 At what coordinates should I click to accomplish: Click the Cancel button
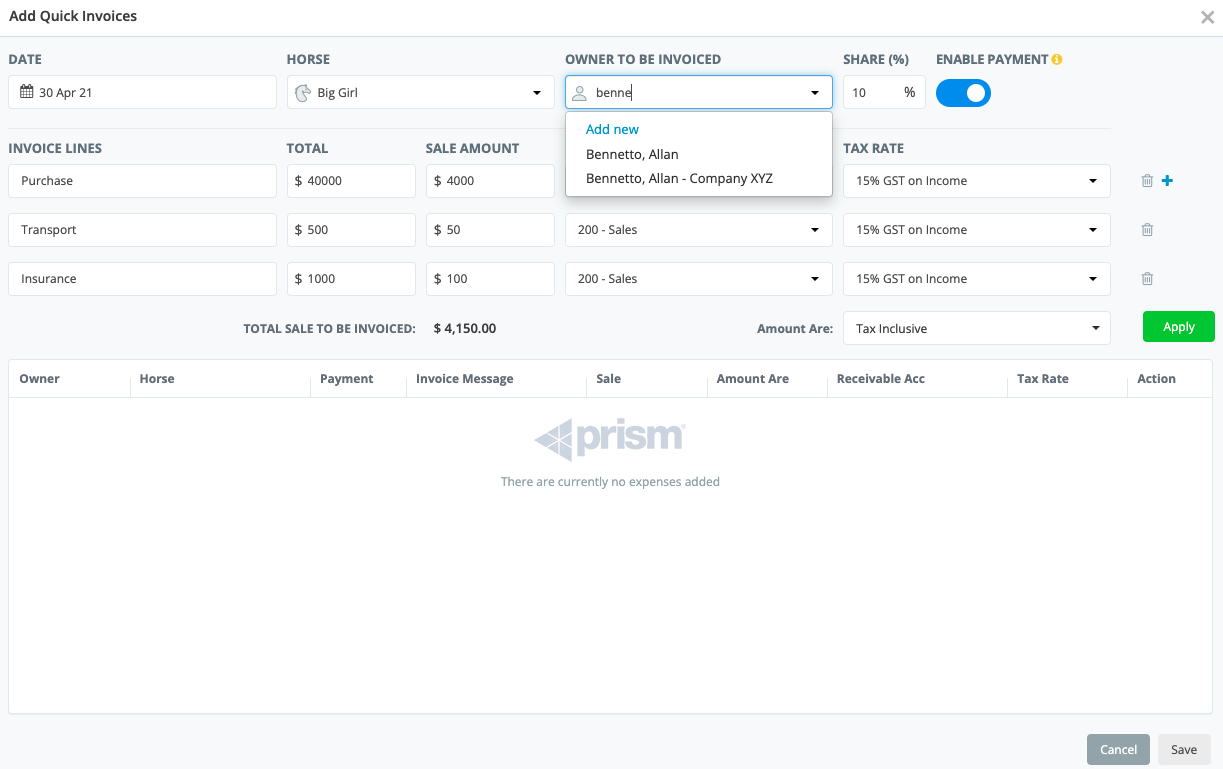click(1118, 750)
